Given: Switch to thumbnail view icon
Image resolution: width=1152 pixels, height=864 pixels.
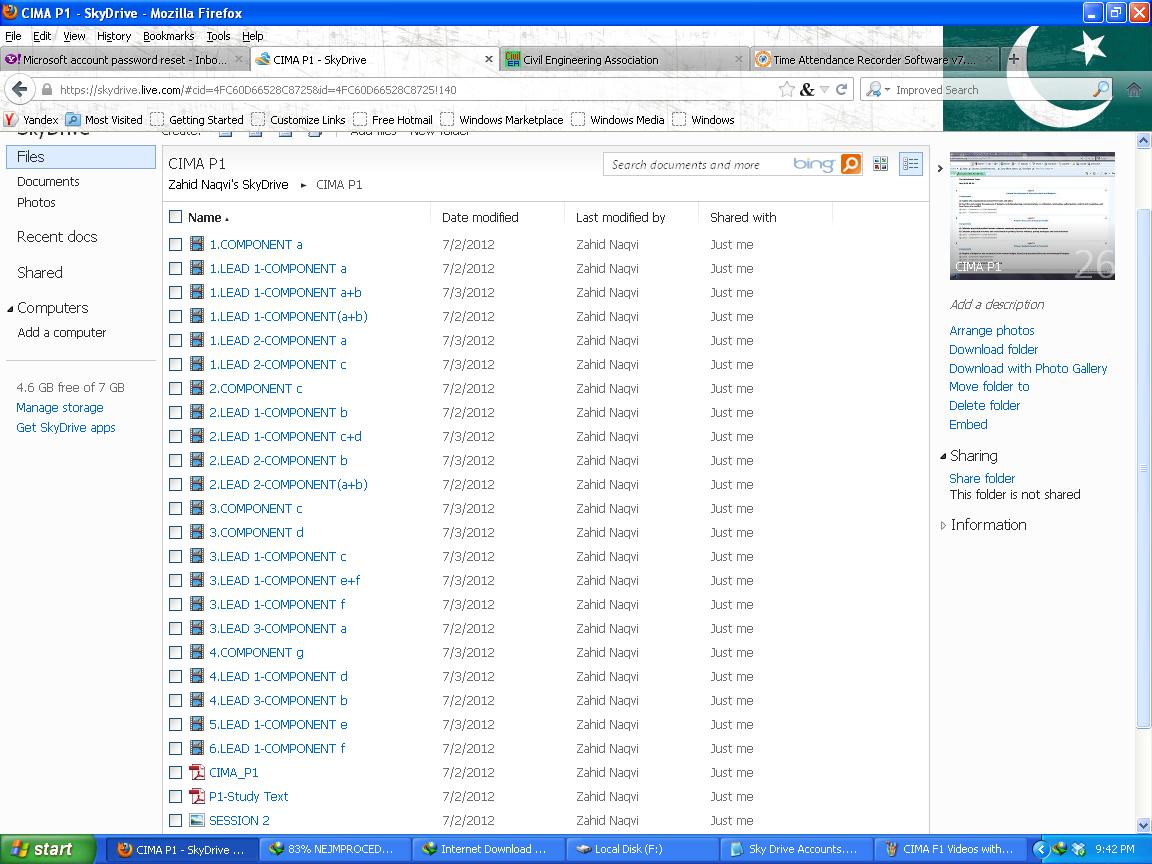Looking at the screenshot, I should [x=880, y=164].
